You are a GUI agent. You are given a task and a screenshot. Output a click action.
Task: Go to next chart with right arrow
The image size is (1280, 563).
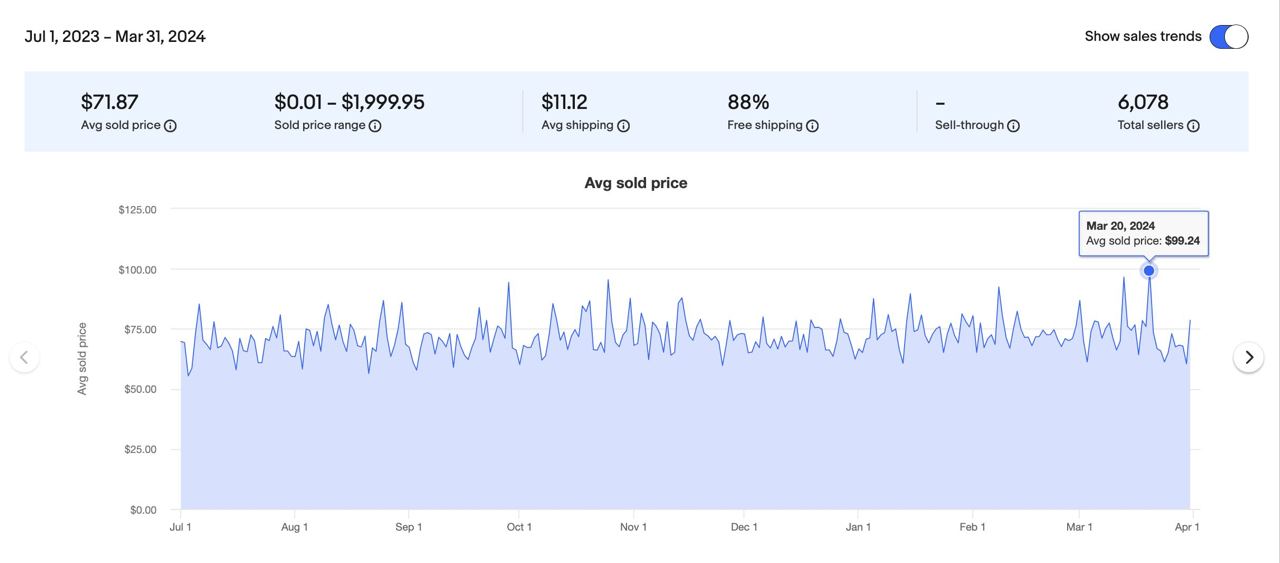[1248, 357]
